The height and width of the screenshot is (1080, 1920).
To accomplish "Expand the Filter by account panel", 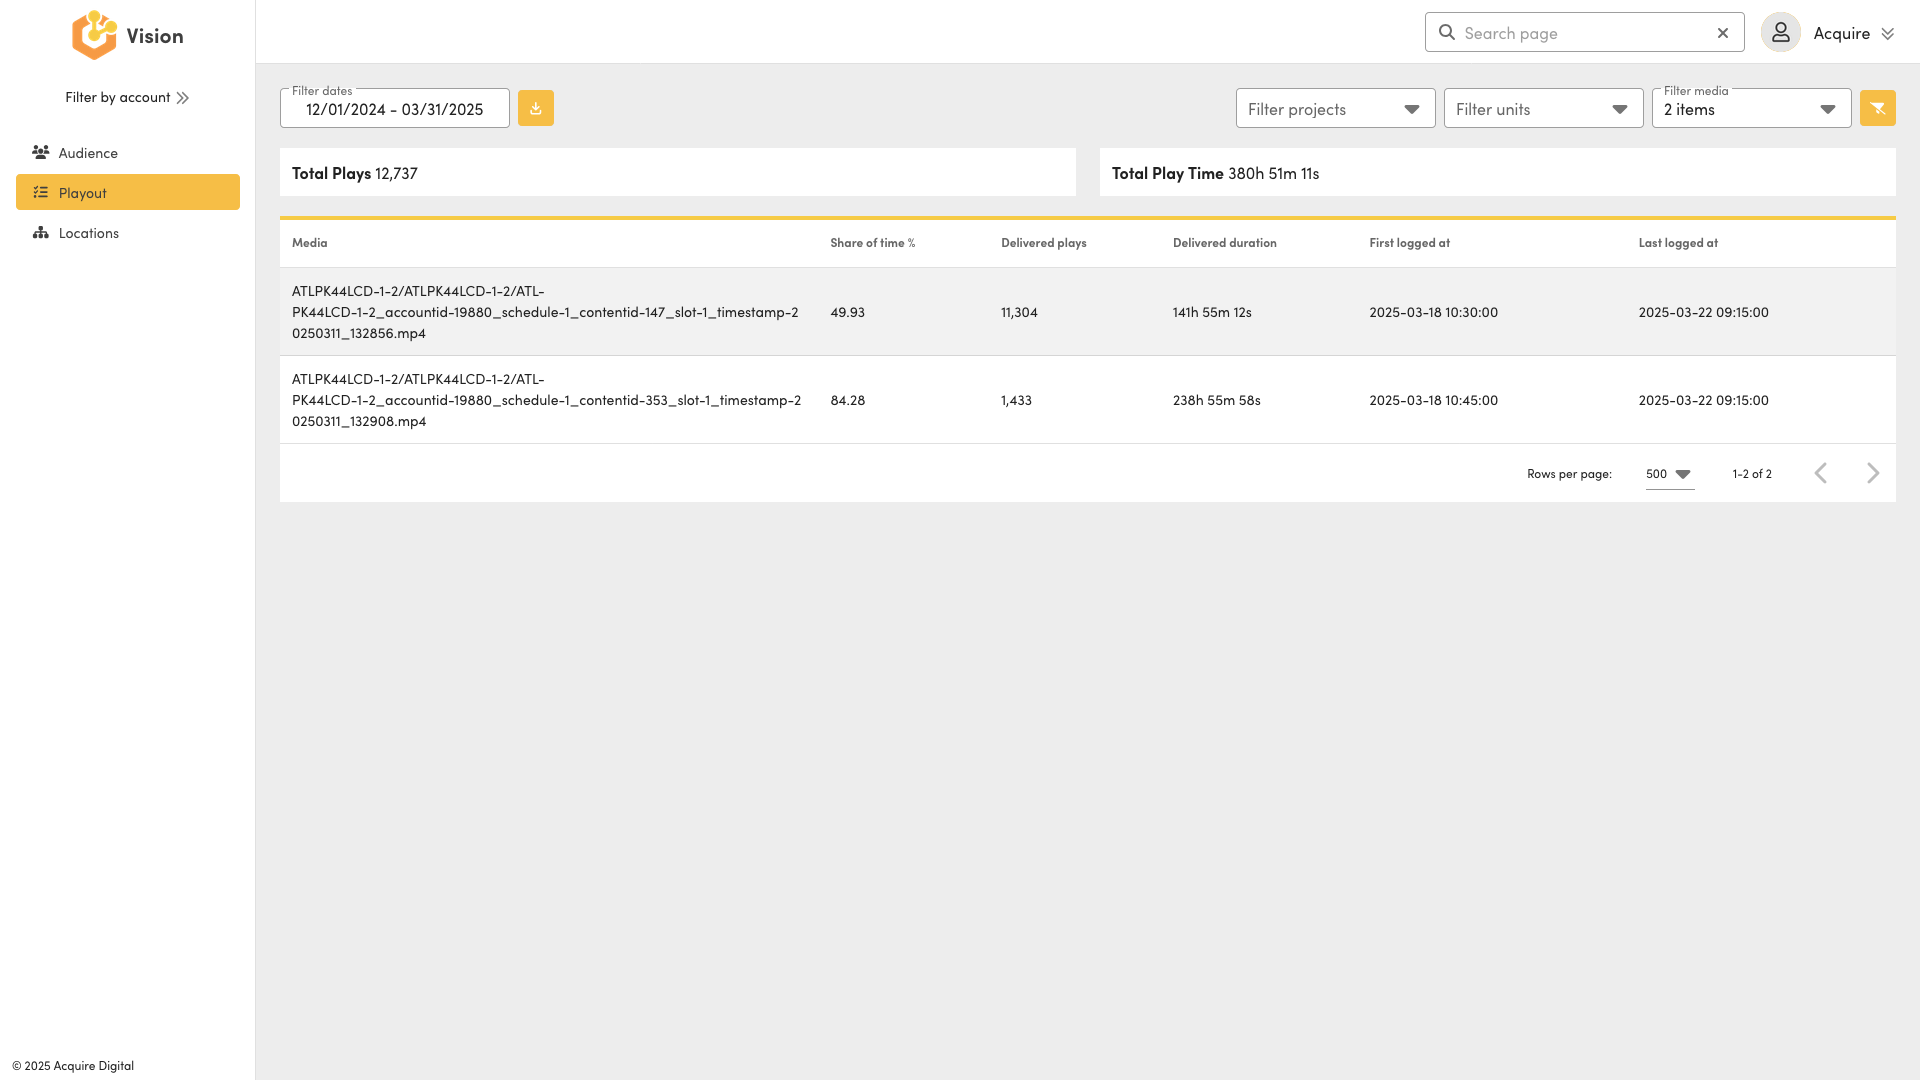I will click(127, 97).
